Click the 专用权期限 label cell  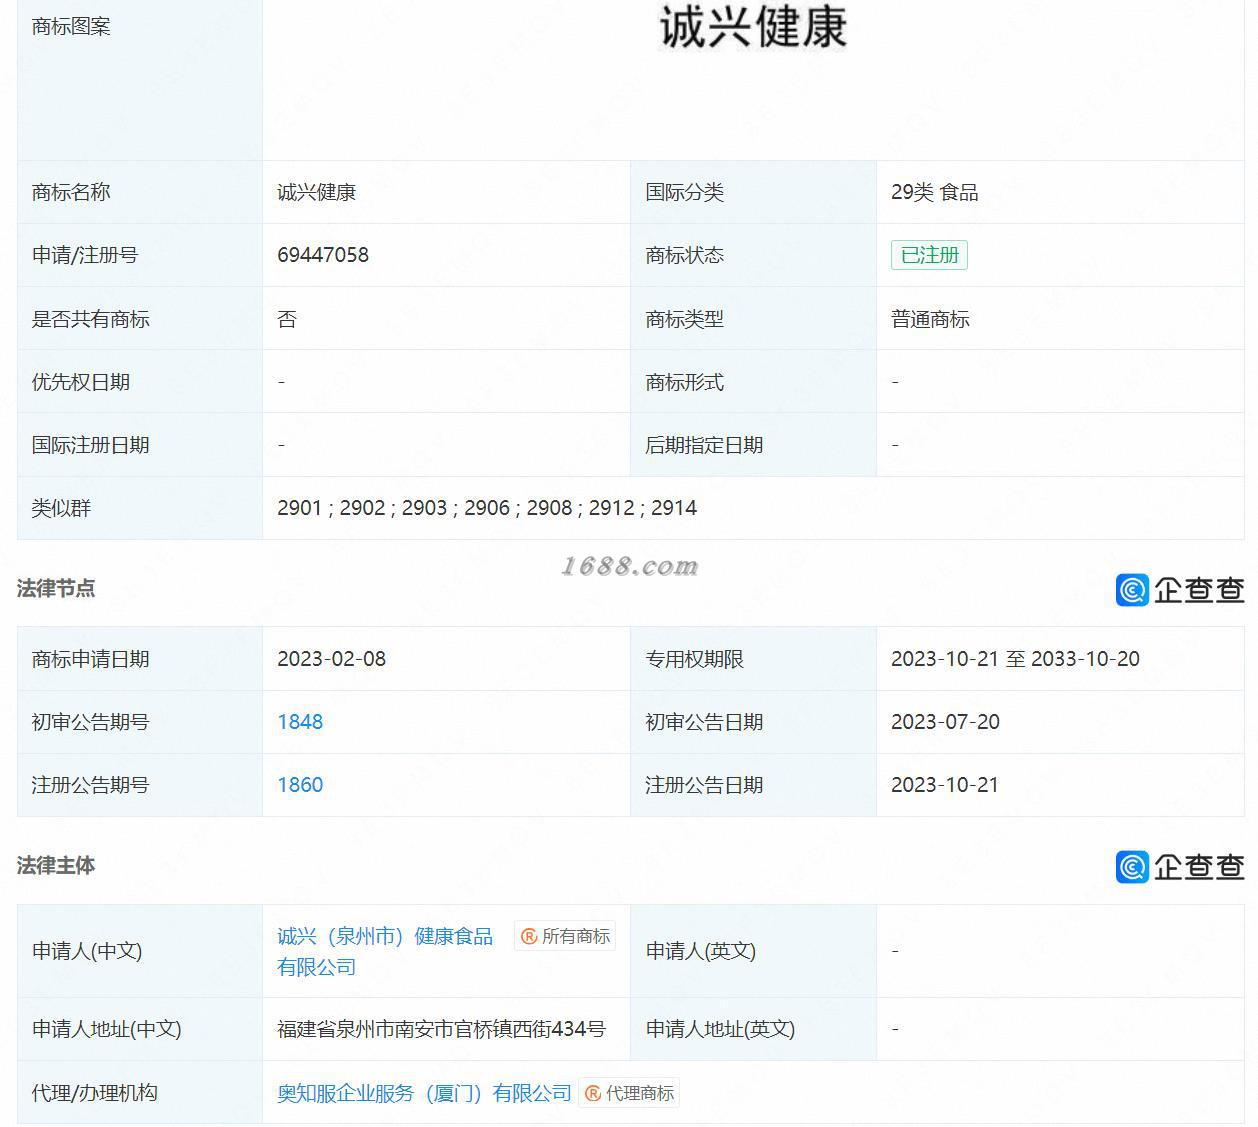(x=754, y=659)
